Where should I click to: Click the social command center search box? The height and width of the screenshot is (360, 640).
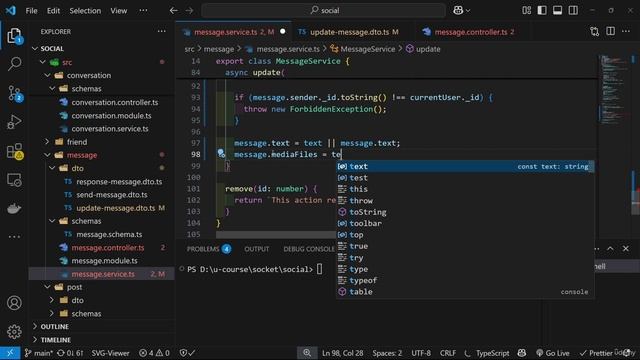coord(324,11)
